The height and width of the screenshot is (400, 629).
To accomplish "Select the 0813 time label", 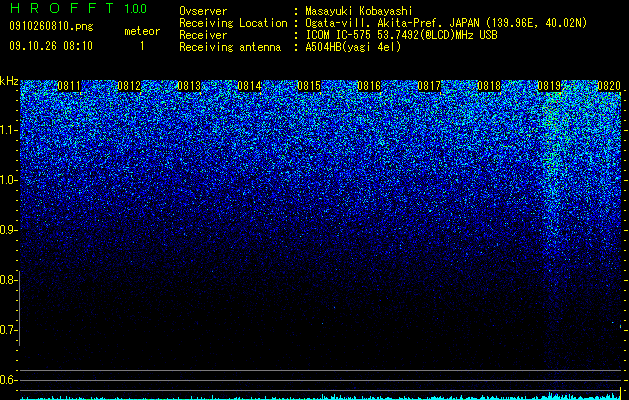I will (x=189, y=86).
